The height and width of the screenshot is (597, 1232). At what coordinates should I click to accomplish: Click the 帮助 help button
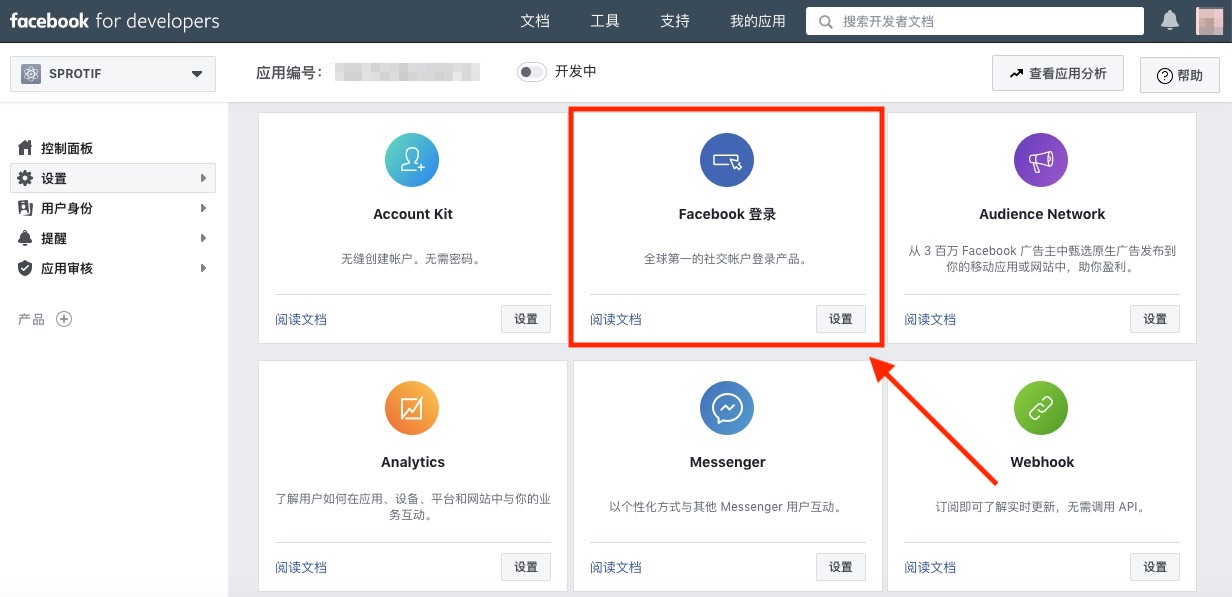[1180, 75]
